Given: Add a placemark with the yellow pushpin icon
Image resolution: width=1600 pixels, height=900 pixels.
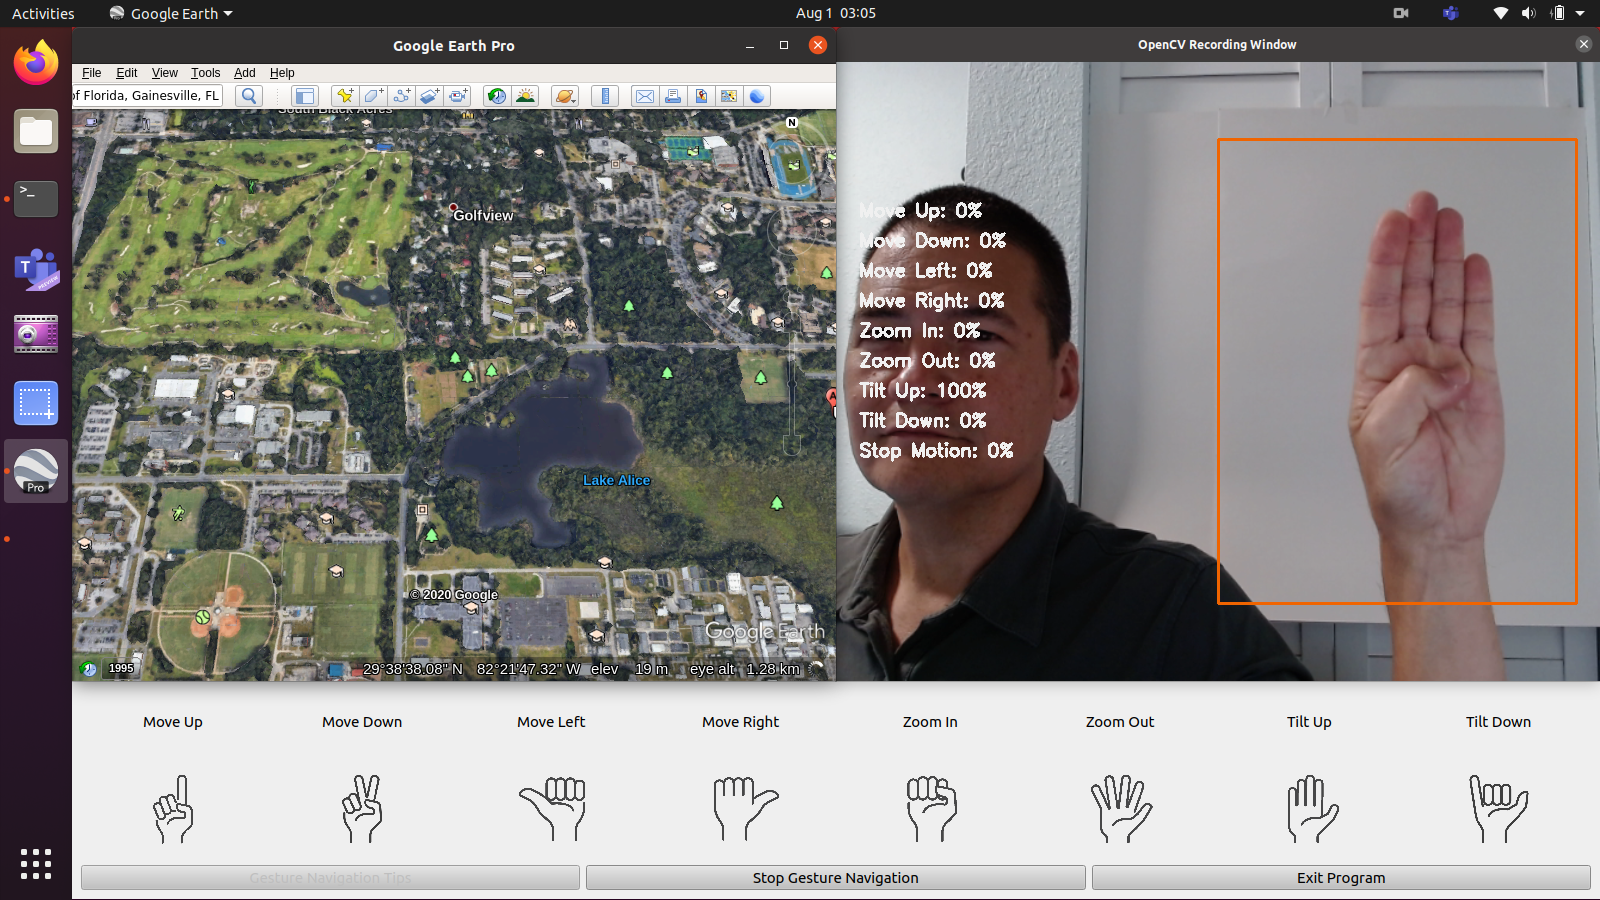Looking at the screenshot, I should 345,96.
